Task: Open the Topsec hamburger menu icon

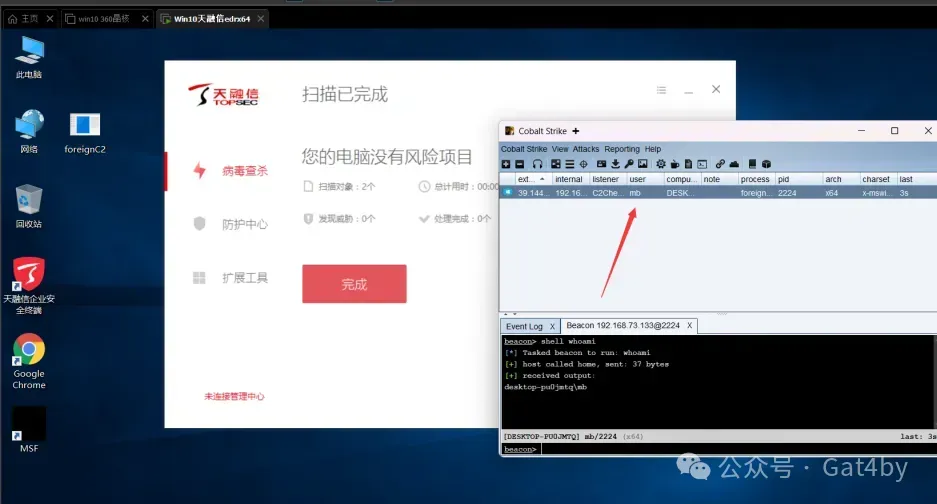Action: point(662,90)
